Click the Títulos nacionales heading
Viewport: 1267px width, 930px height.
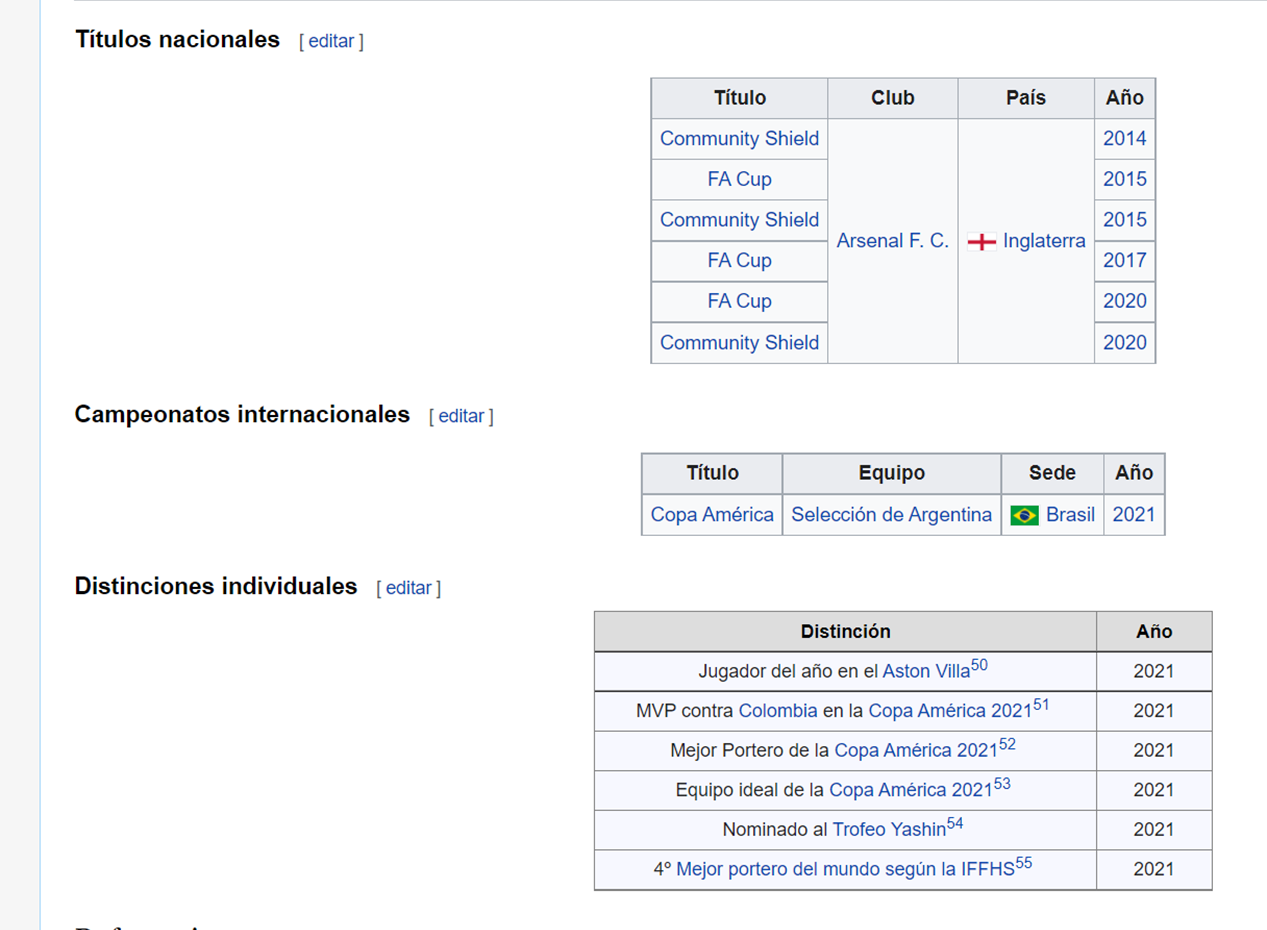[177, 40]
